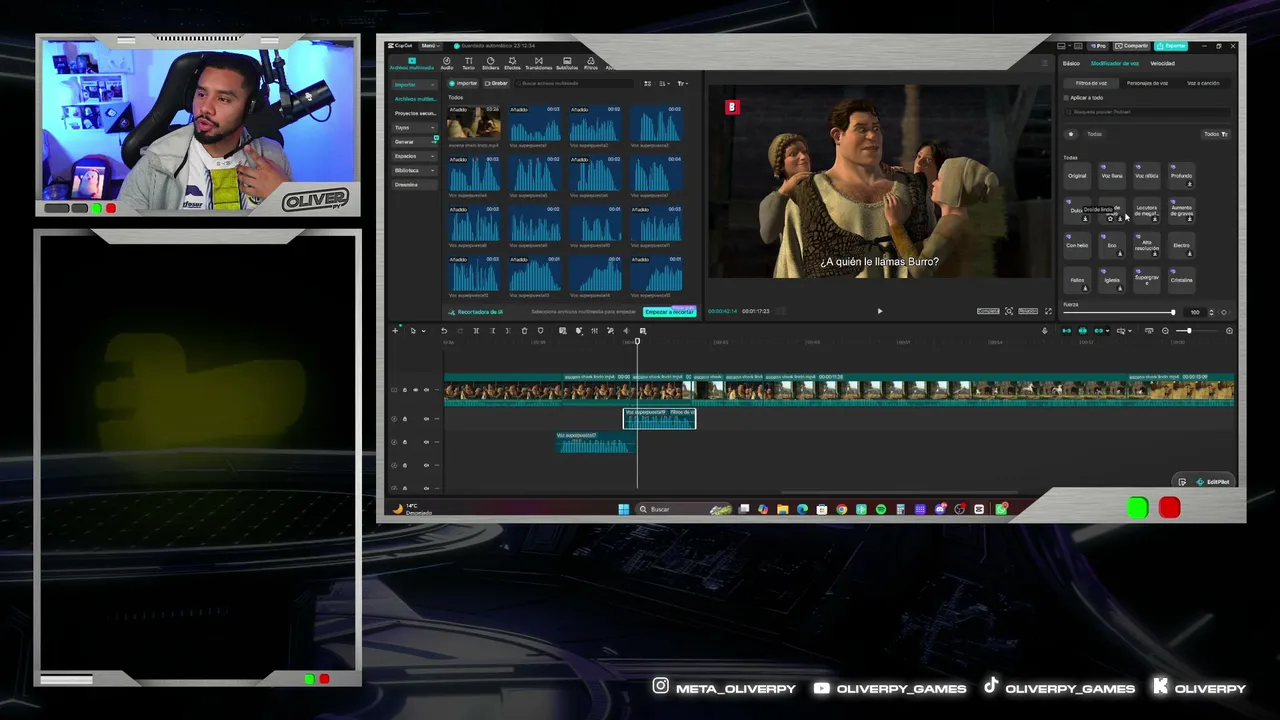Split the clip at the playhead

(476, 331)
